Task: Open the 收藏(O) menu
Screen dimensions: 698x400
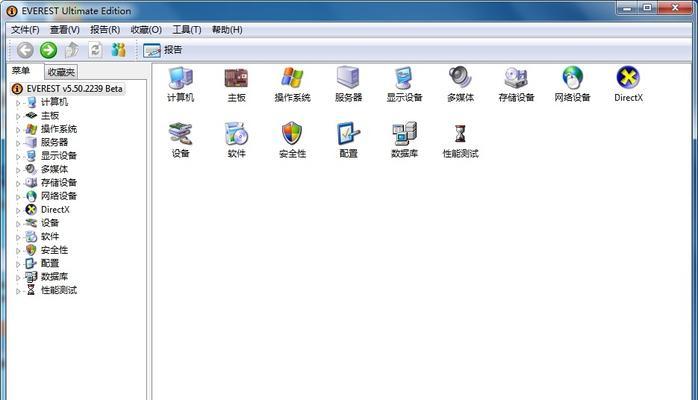Action: pyautogui.click(x=146, y=30)
